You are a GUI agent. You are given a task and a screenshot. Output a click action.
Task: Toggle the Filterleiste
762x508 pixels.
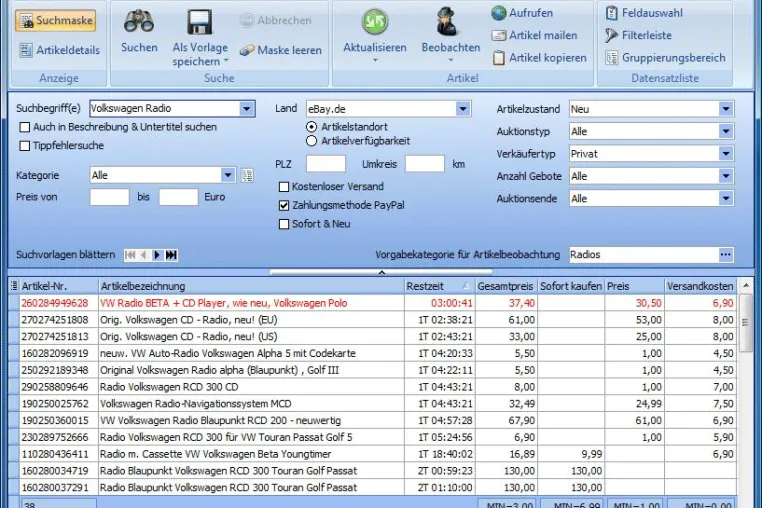coord(638,35)
